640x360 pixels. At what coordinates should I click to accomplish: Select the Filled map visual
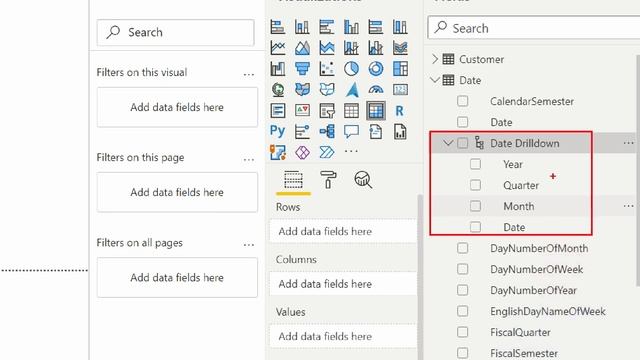pos(302,89)
